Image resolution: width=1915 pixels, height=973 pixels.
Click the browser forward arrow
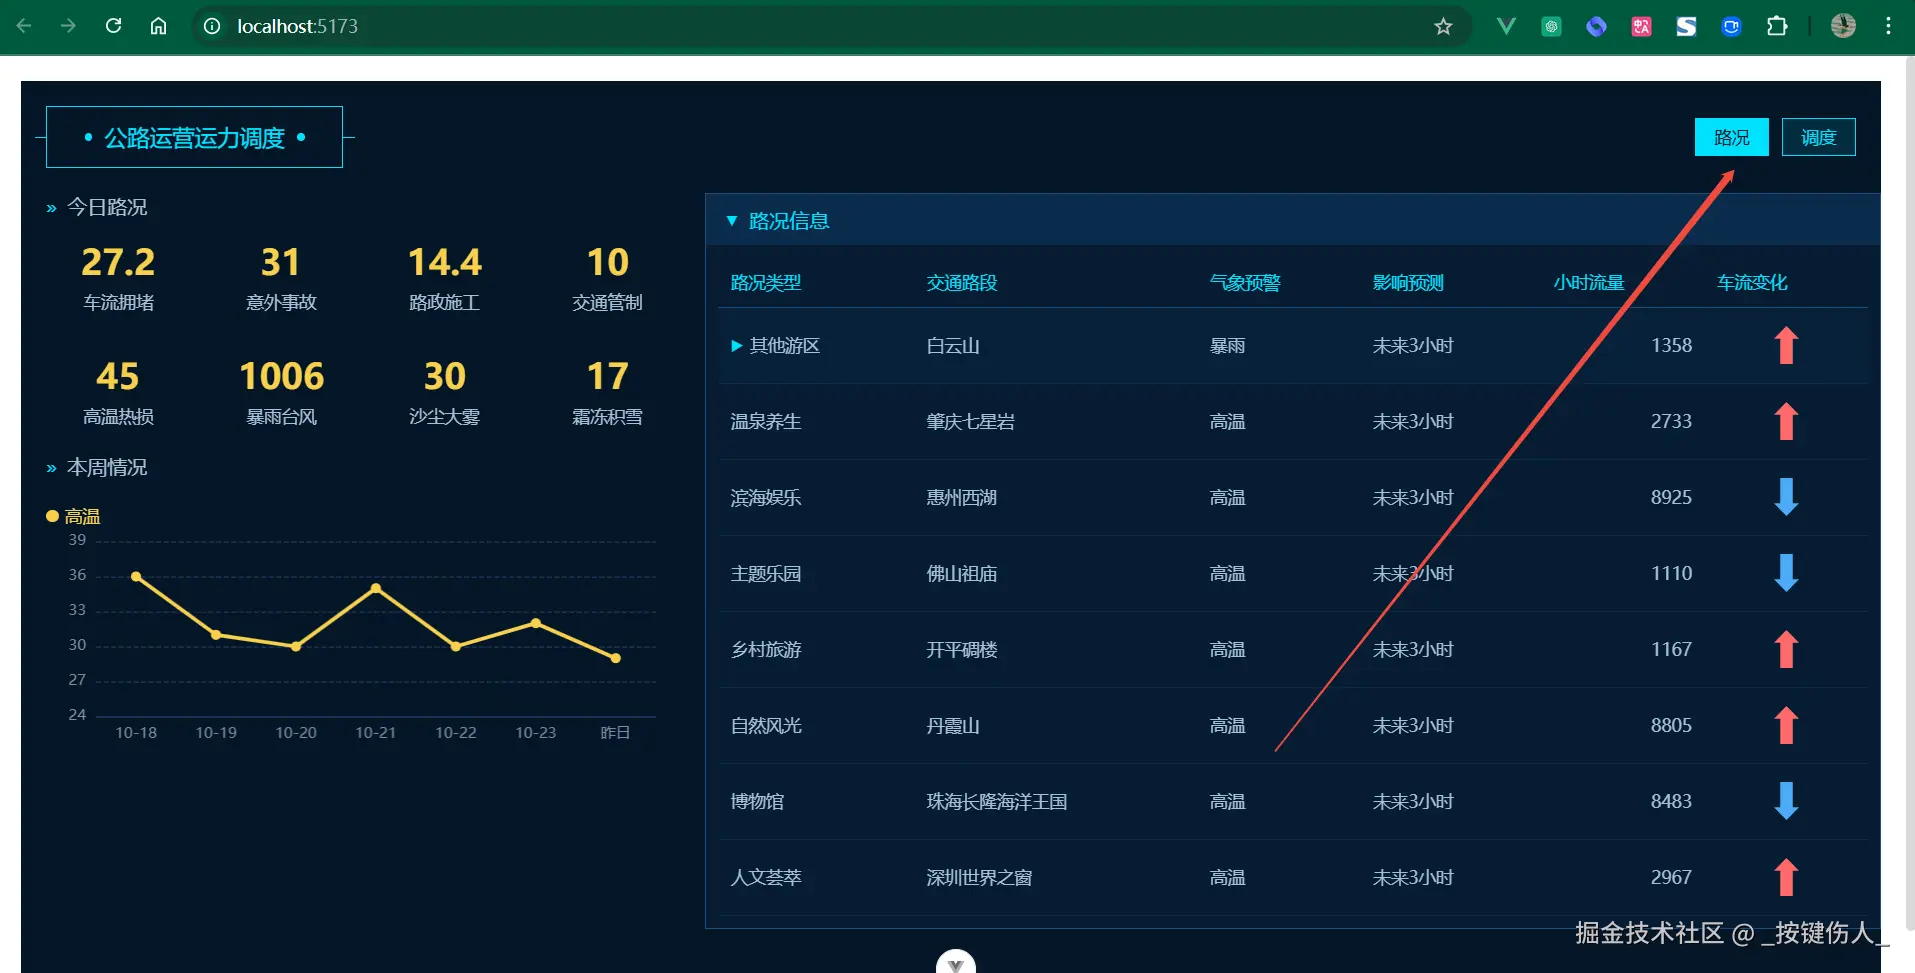point(68,26)
